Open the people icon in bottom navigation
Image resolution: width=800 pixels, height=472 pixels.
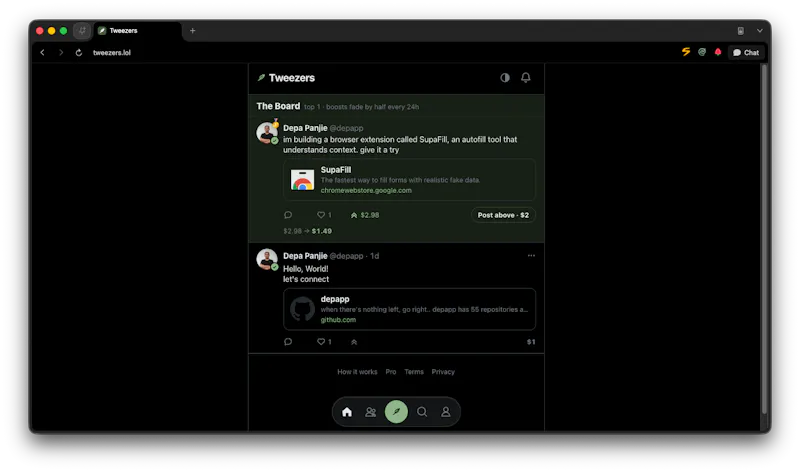(x=371, y=412)
